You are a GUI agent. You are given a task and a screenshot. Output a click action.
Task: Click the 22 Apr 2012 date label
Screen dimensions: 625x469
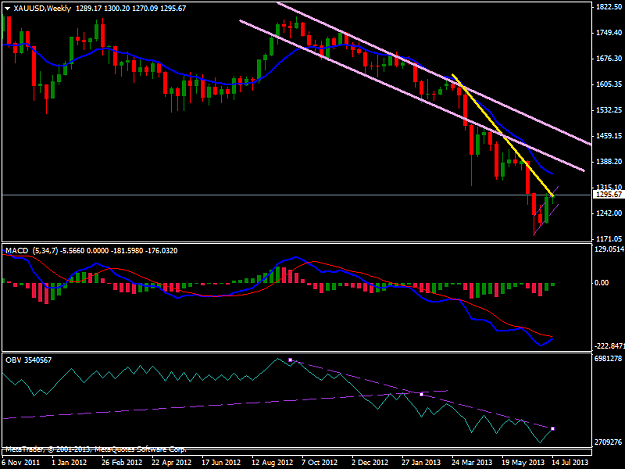171,463
